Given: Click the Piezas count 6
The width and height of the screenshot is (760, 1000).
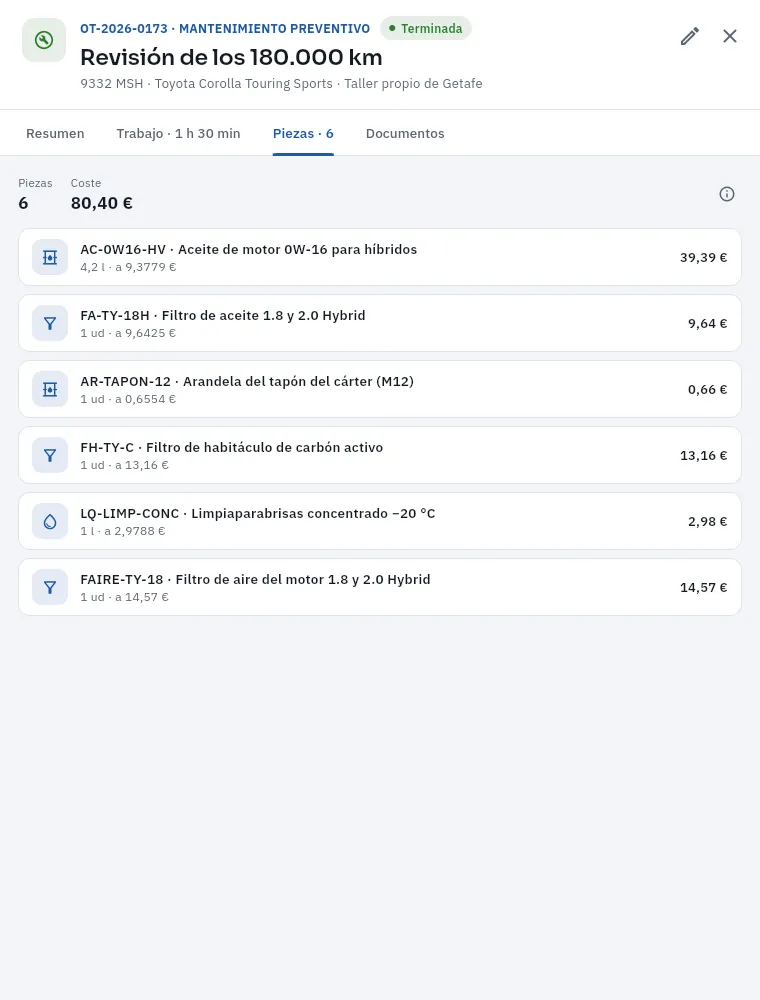Looking at the screenshot, I should coord(23,203).
